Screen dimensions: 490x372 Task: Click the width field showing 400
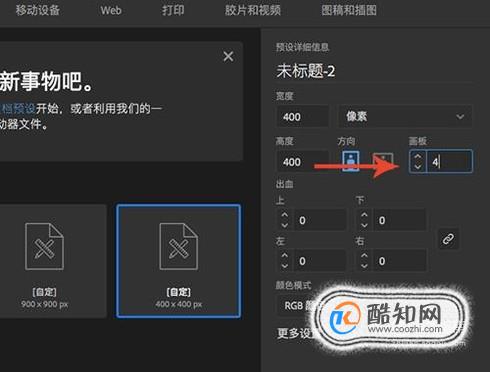(303, 116)
